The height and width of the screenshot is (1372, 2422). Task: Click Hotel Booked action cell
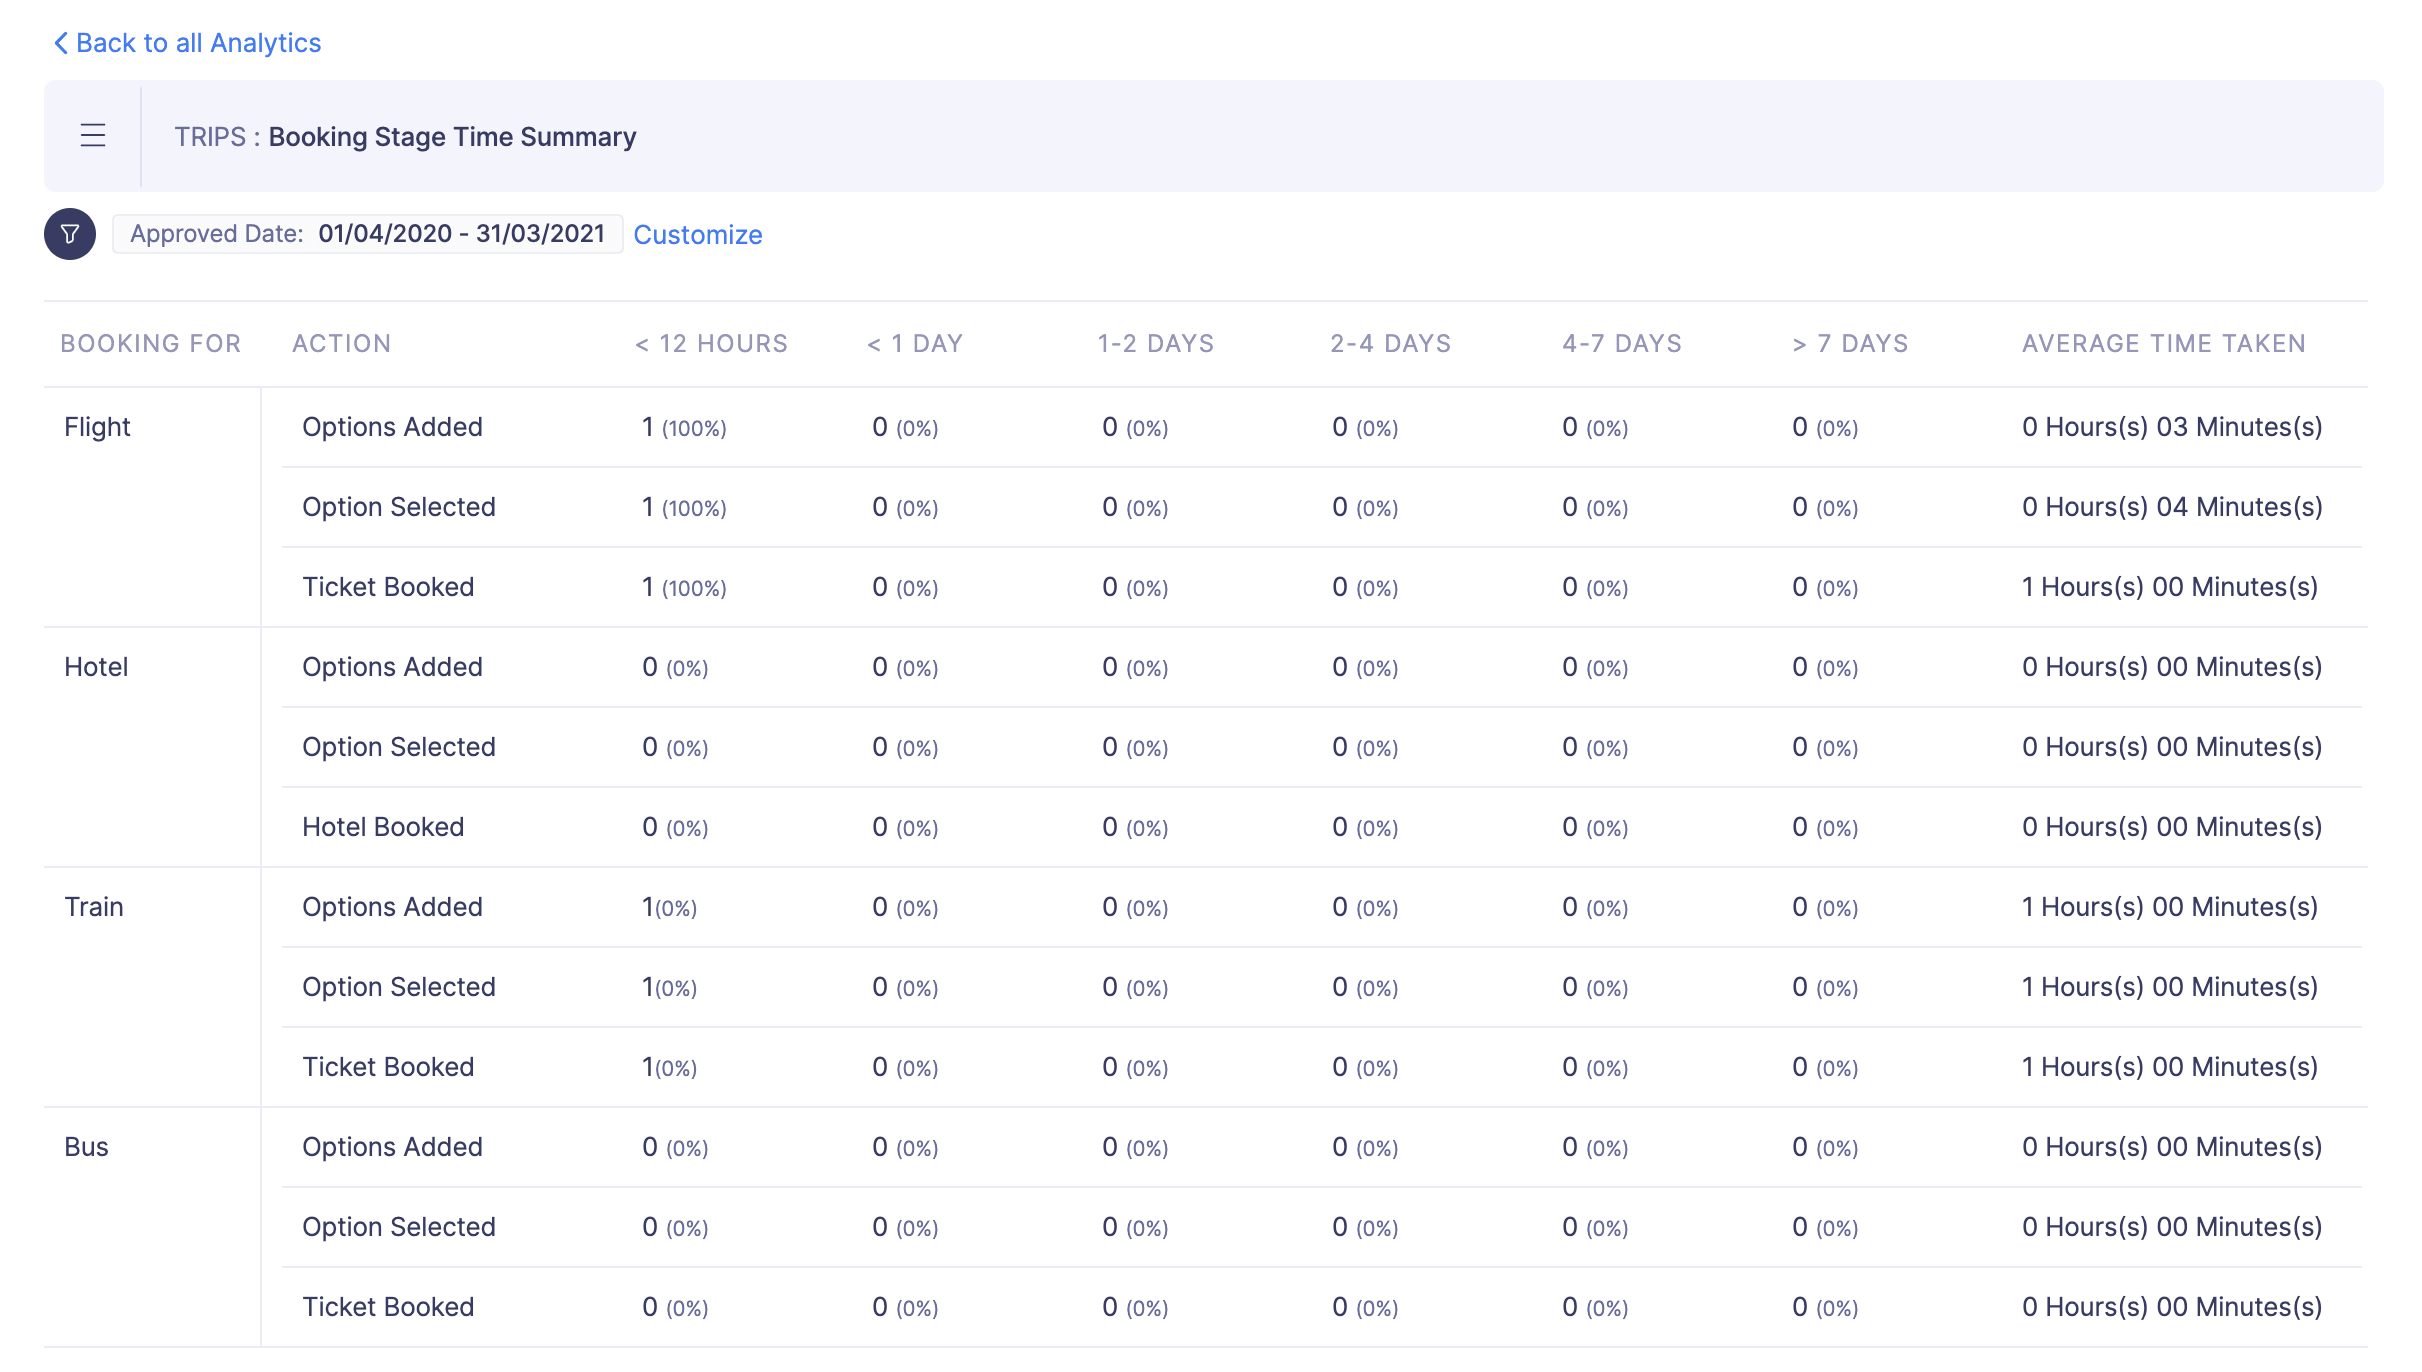[x=383, y=827]
